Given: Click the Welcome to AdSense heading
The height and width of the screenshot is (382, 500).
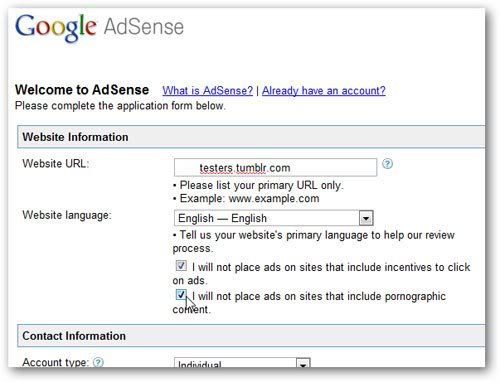Looking at the screenshot, I should tap(82, 90).
